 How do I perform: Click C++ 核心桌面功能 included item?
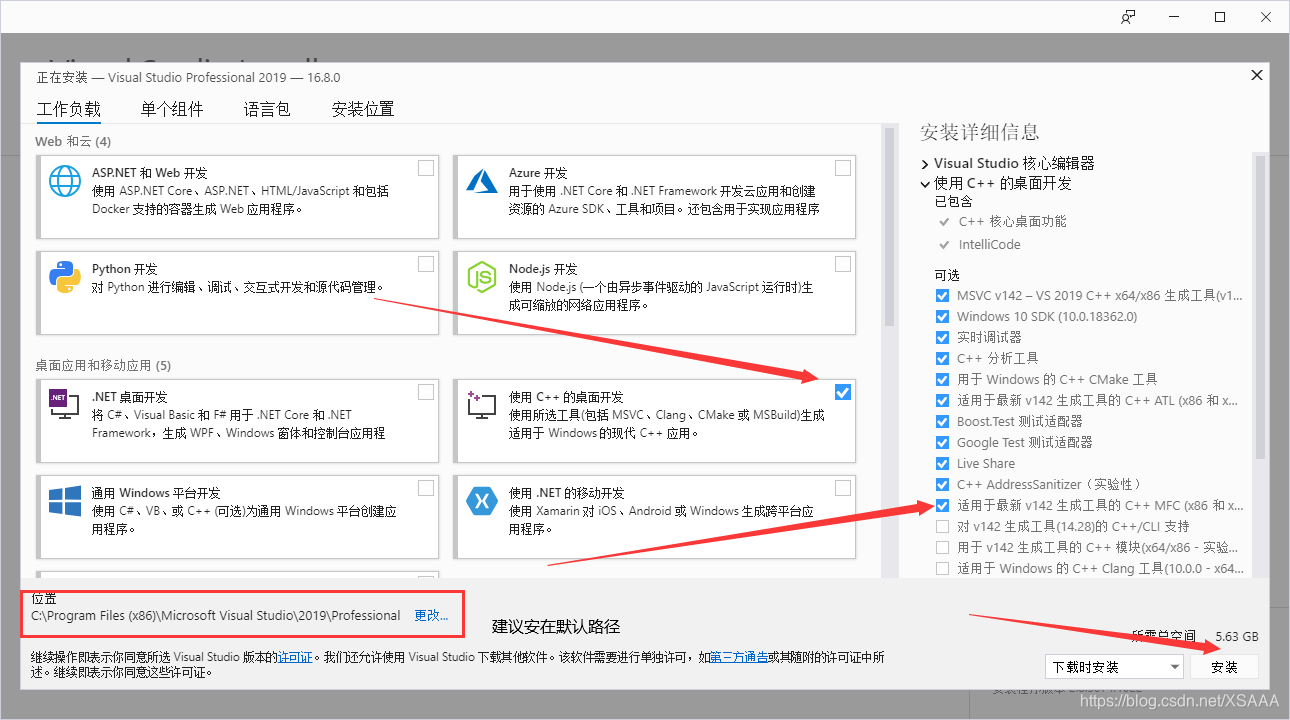coord(1012,222)
